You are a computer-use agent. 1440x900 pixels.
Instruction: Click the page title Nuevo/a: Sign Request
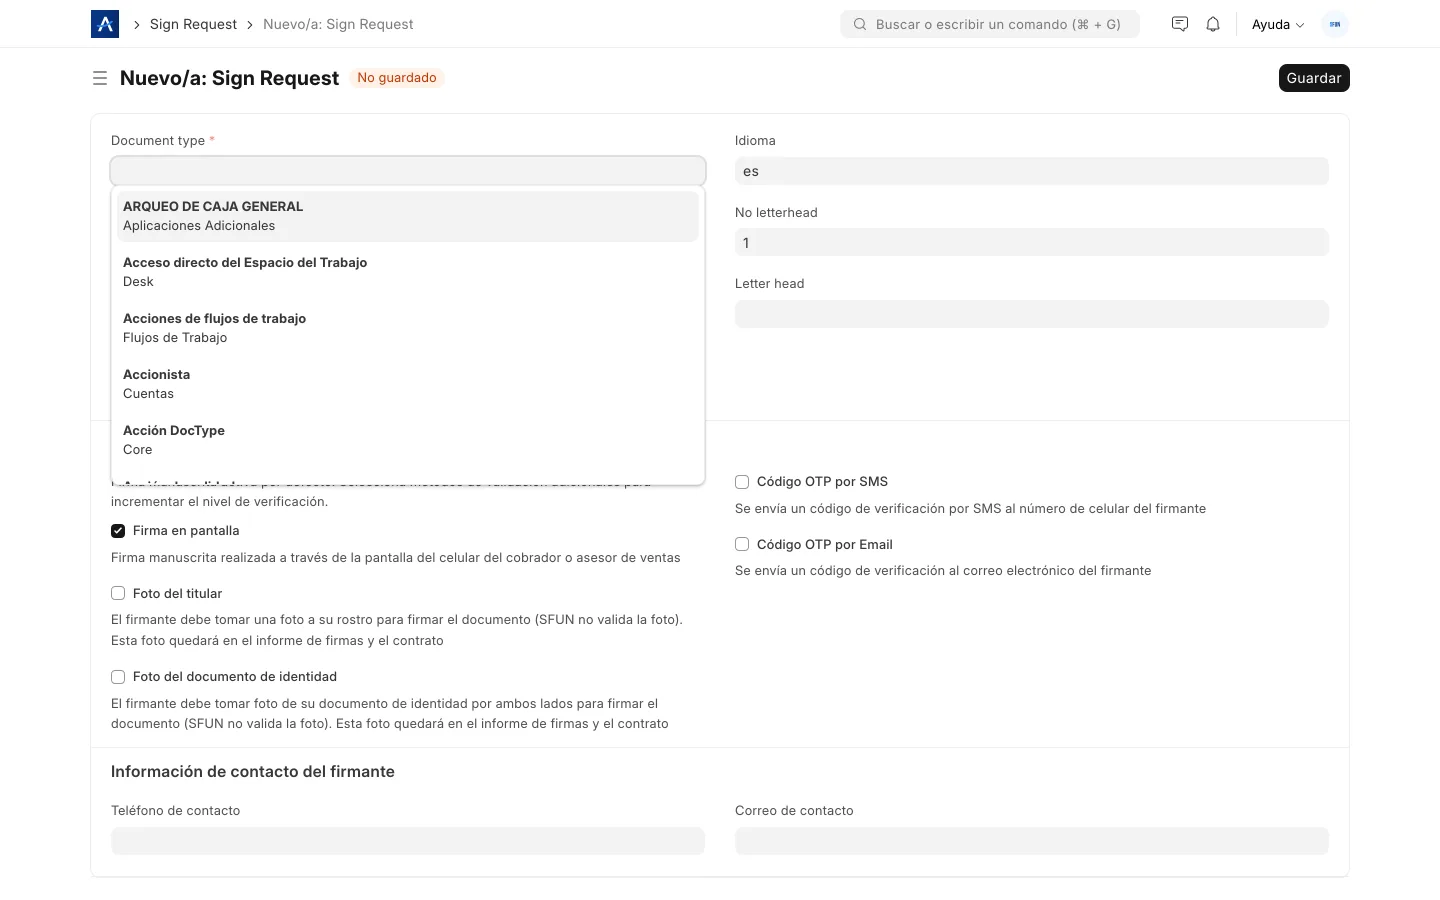coord(229,78)
